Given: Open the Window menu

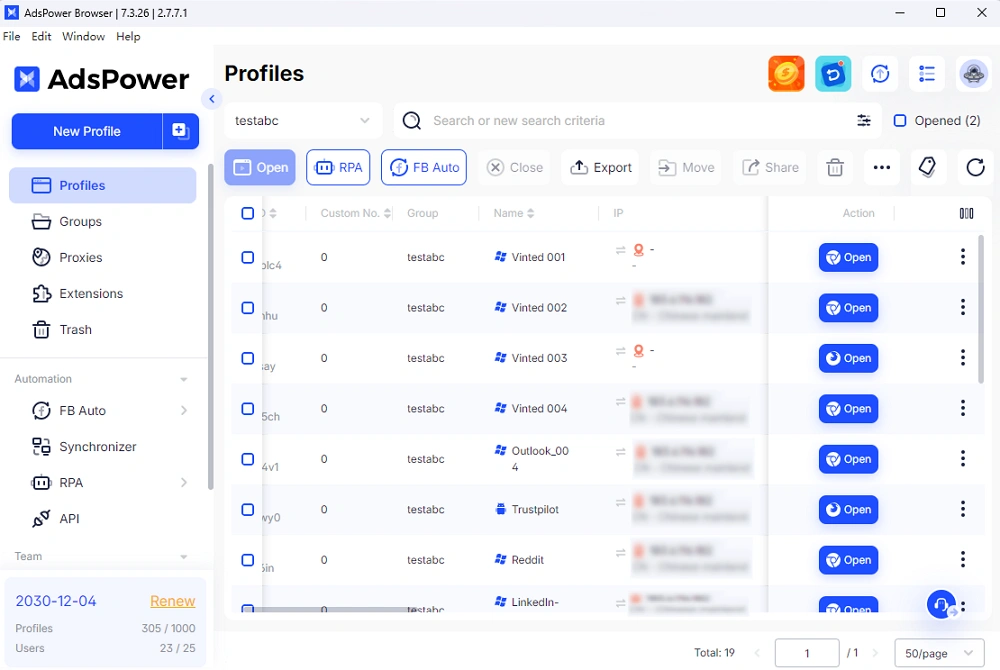Looking at the screenshot, I should pos(84,36).
